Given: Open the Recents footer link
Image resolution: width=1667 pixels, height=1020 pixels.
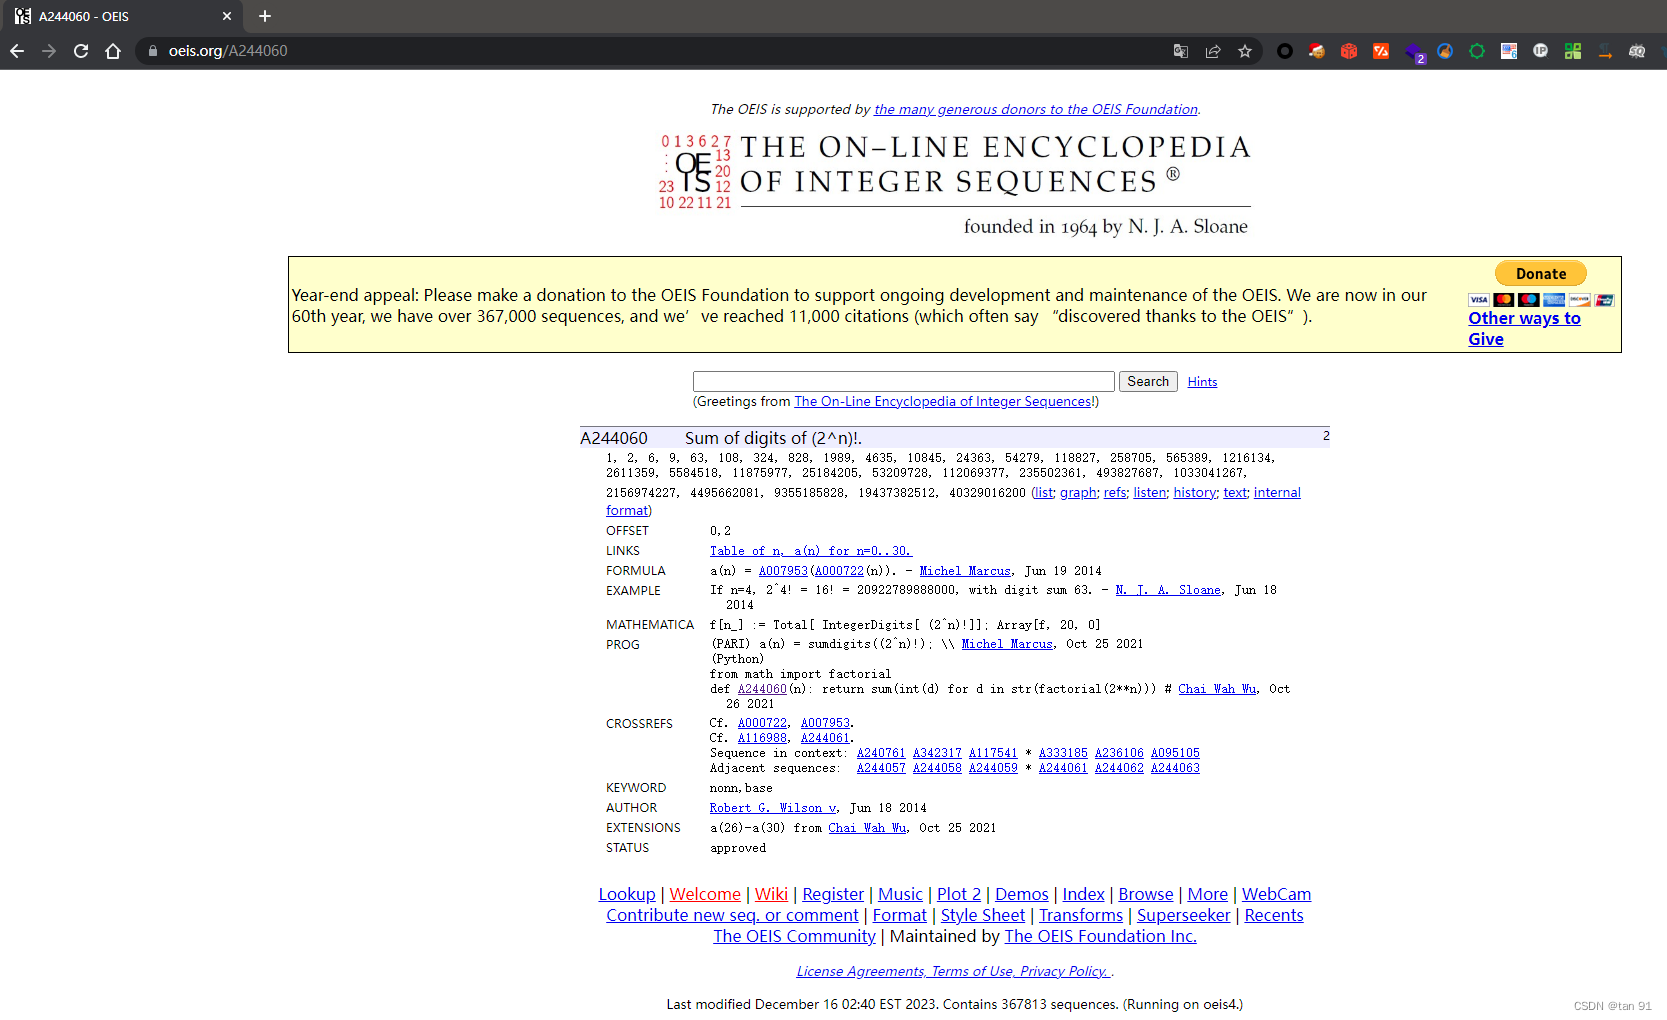Looking at the screenshot, I should (1274, 915).
